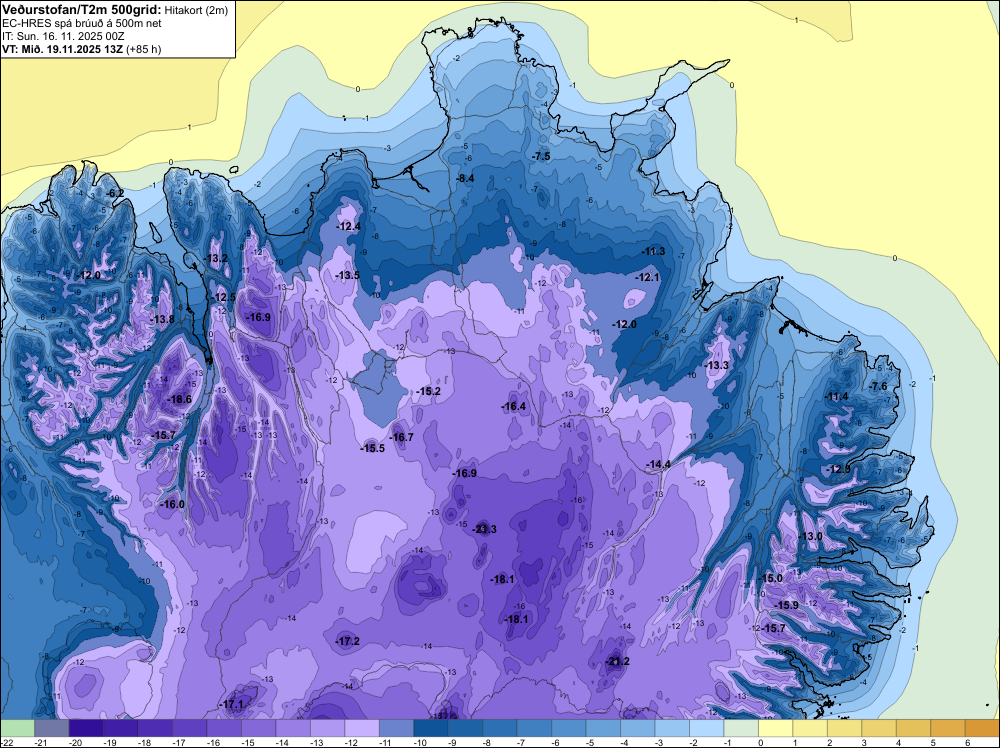
Task: Select the legend swatch above label -22
Action: click(17, 728)
